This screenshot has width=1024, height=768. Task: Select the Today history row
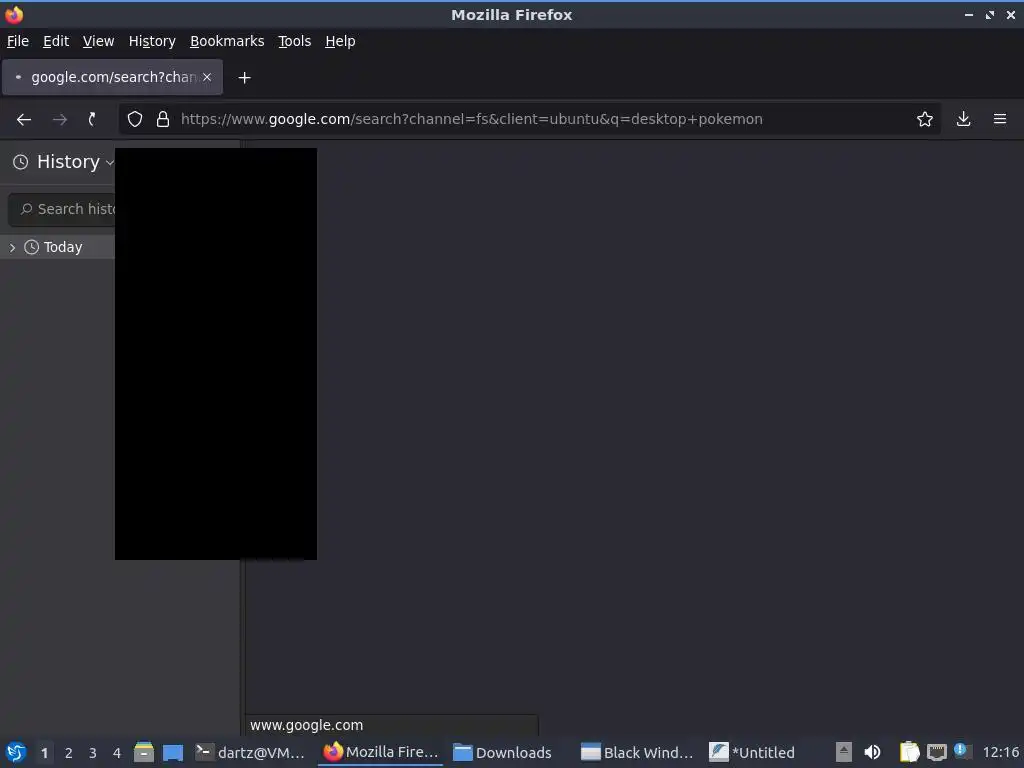click(57, 247)
